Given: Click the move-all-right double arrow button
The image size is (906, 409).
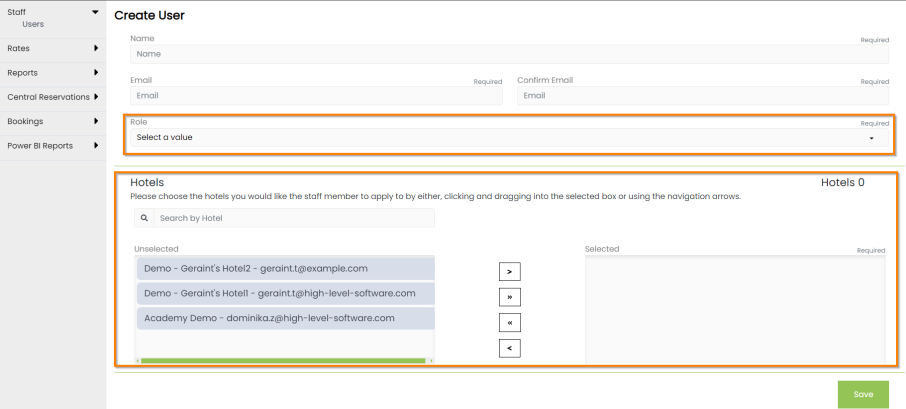Looking at the screenshot, I should [509, 297].
